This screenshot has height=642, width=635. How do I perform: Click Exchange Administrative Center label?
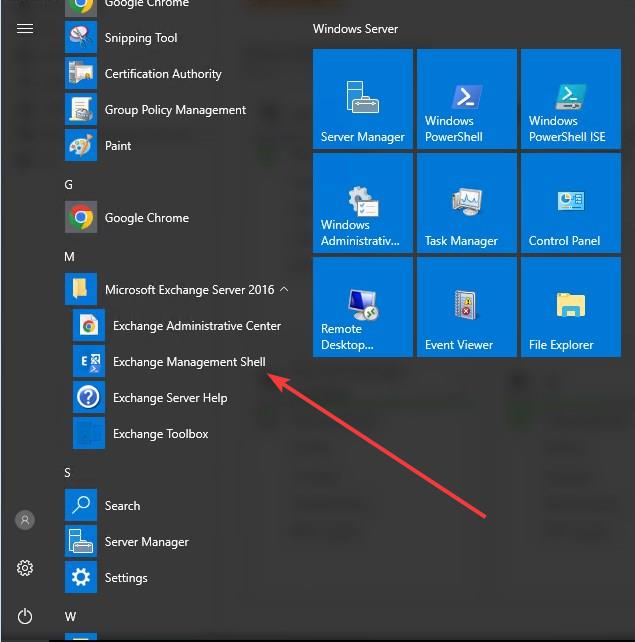coord(197,326)
